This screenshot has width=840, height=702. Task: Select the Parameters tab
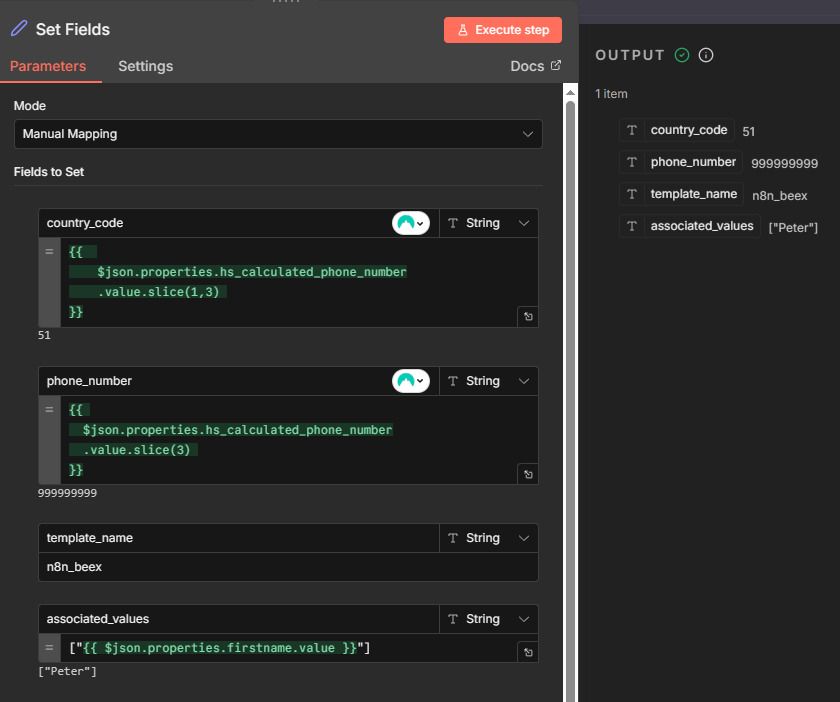(48, 66)
